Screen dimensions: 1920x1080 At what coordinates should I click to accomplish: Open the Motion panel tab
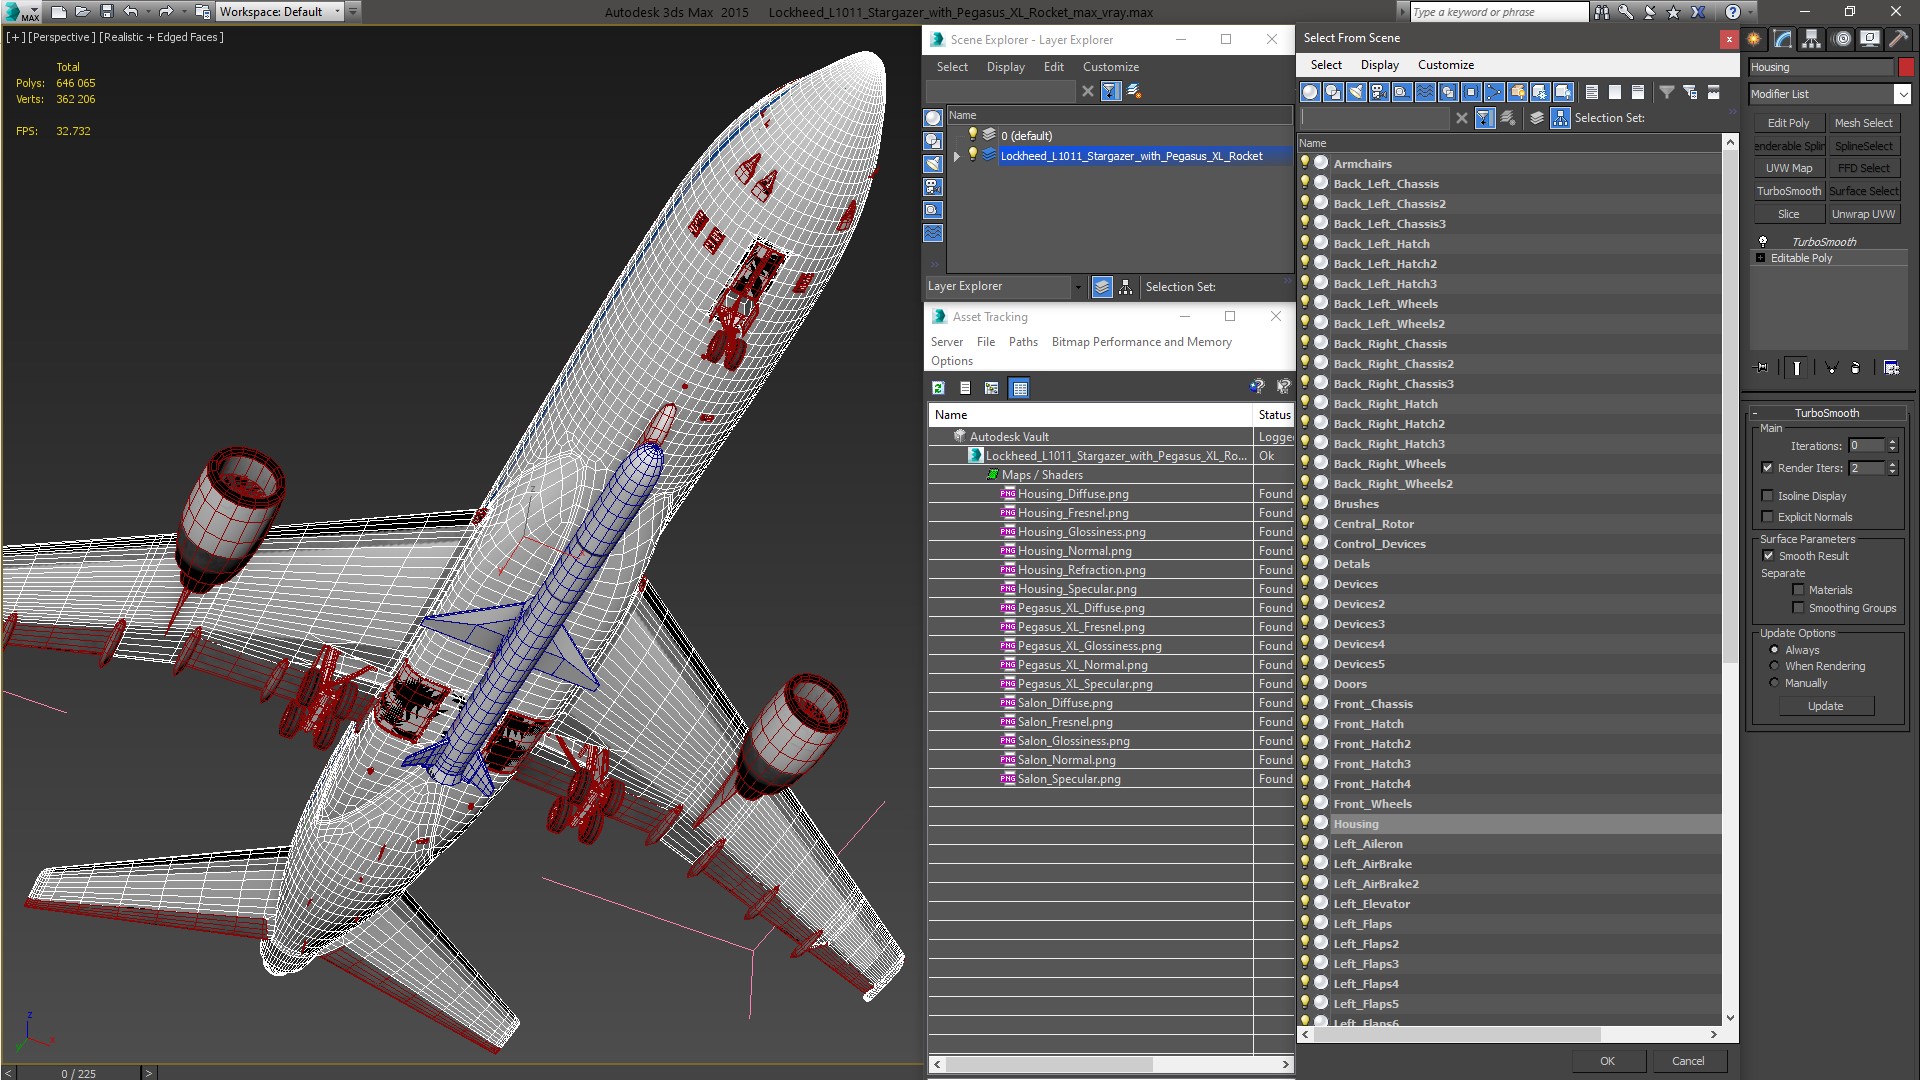click(1841, 39)
